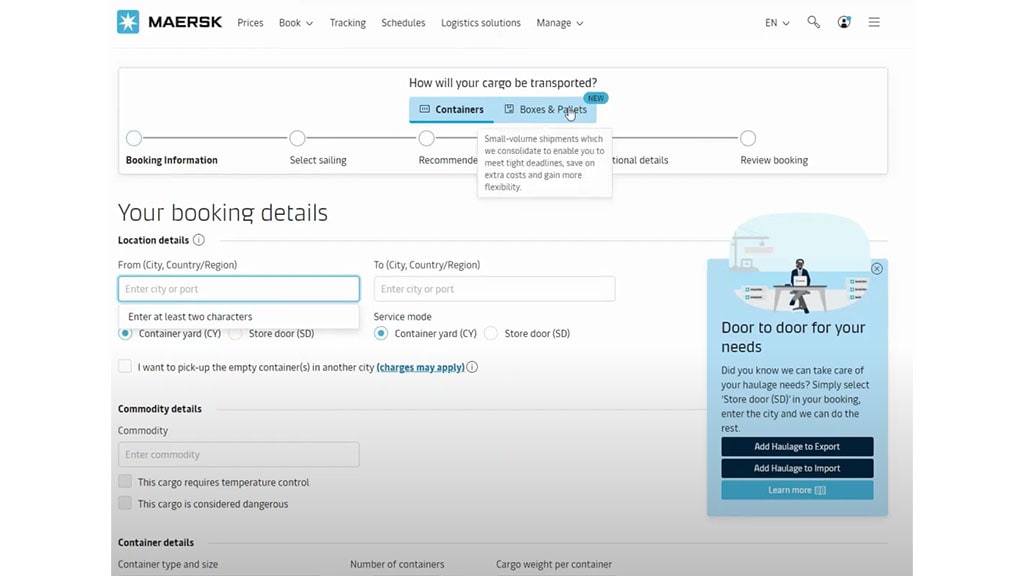Screen dimensions: 1024x576
Task: Click the Containers tab container icon
Action: (424, 109)
